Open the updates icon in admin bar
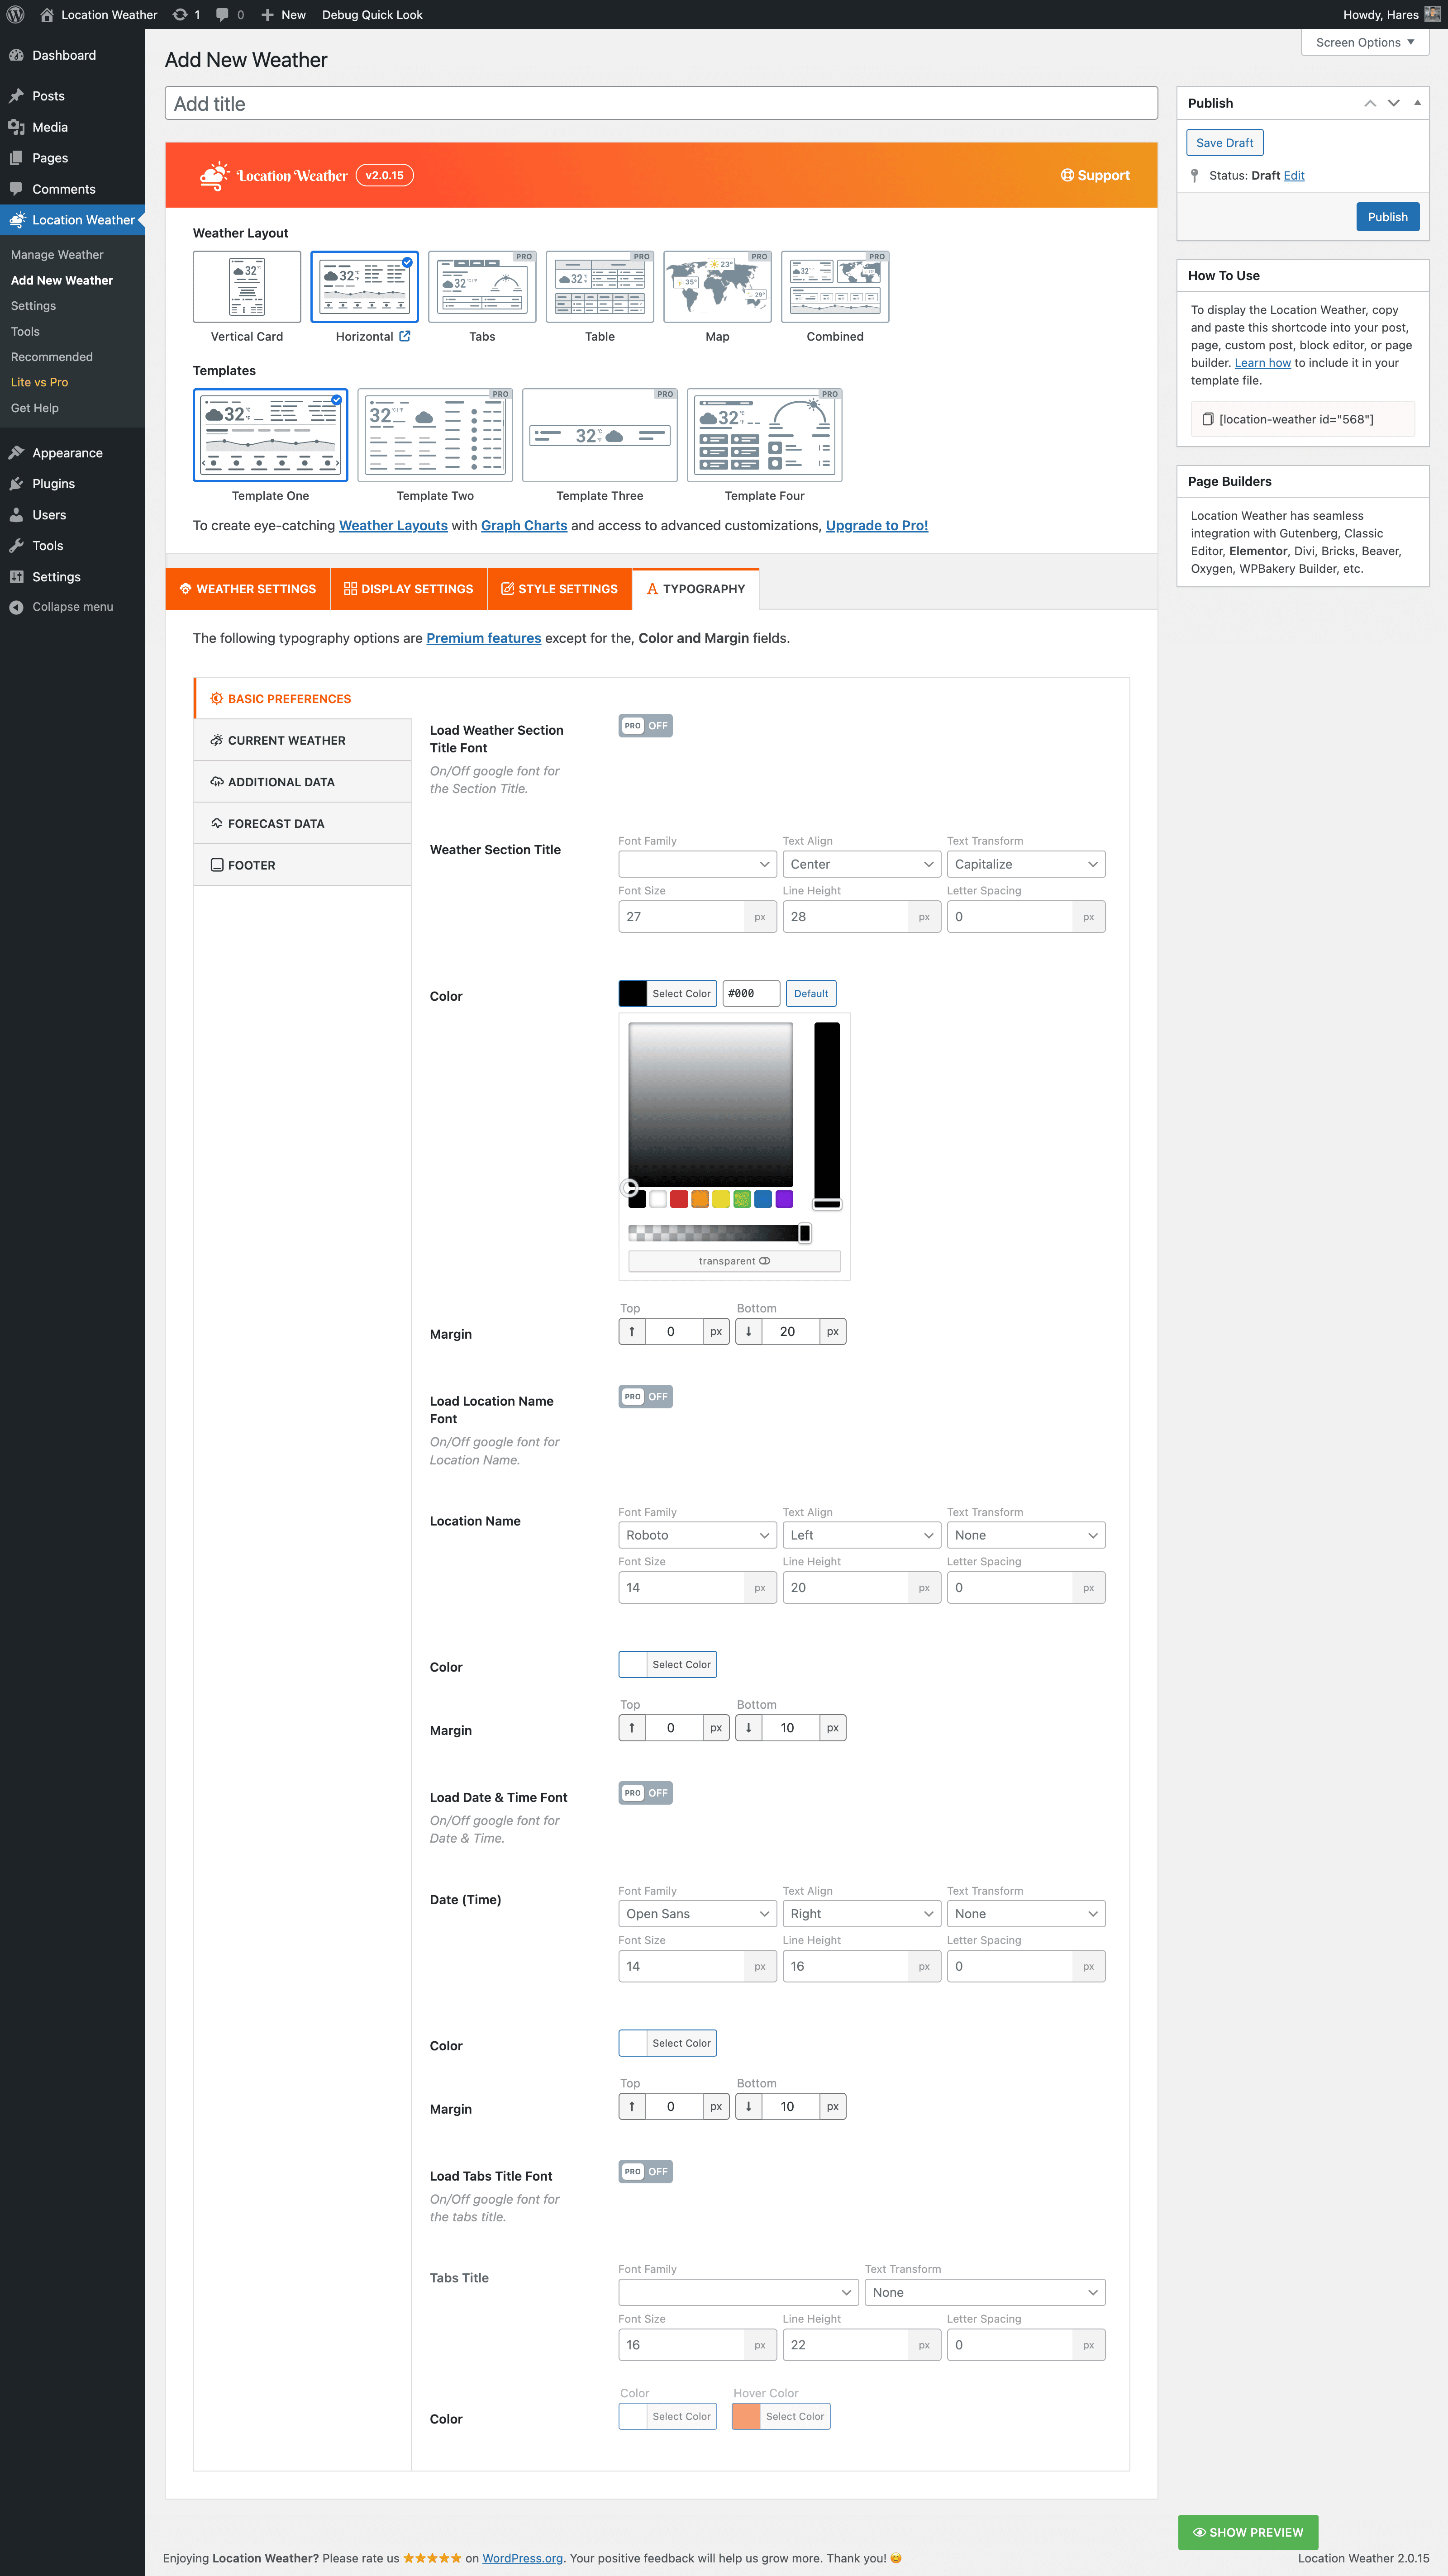The height and width of the screenshot is (2576, 1448). [180, 14]
